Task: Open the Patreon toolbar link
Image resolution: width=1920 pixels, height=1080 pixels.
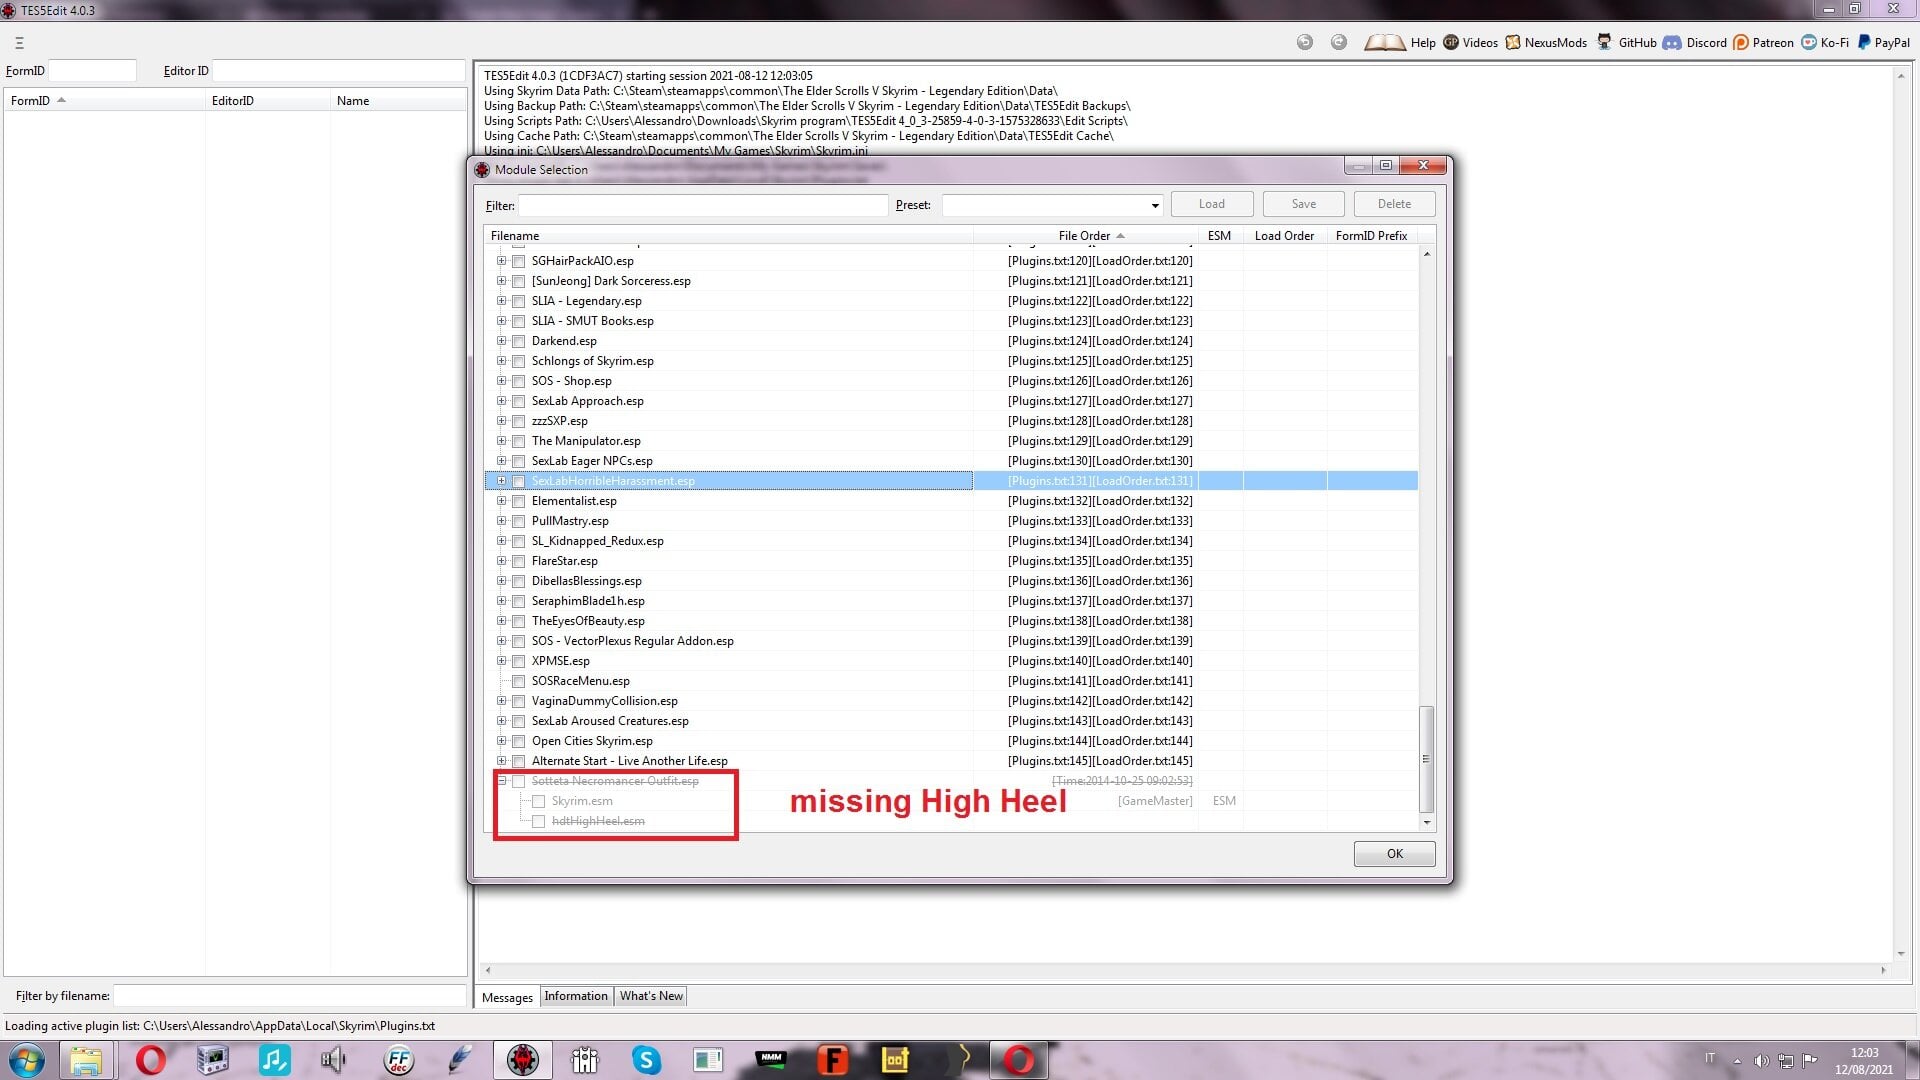Action: pos(1763,42)
